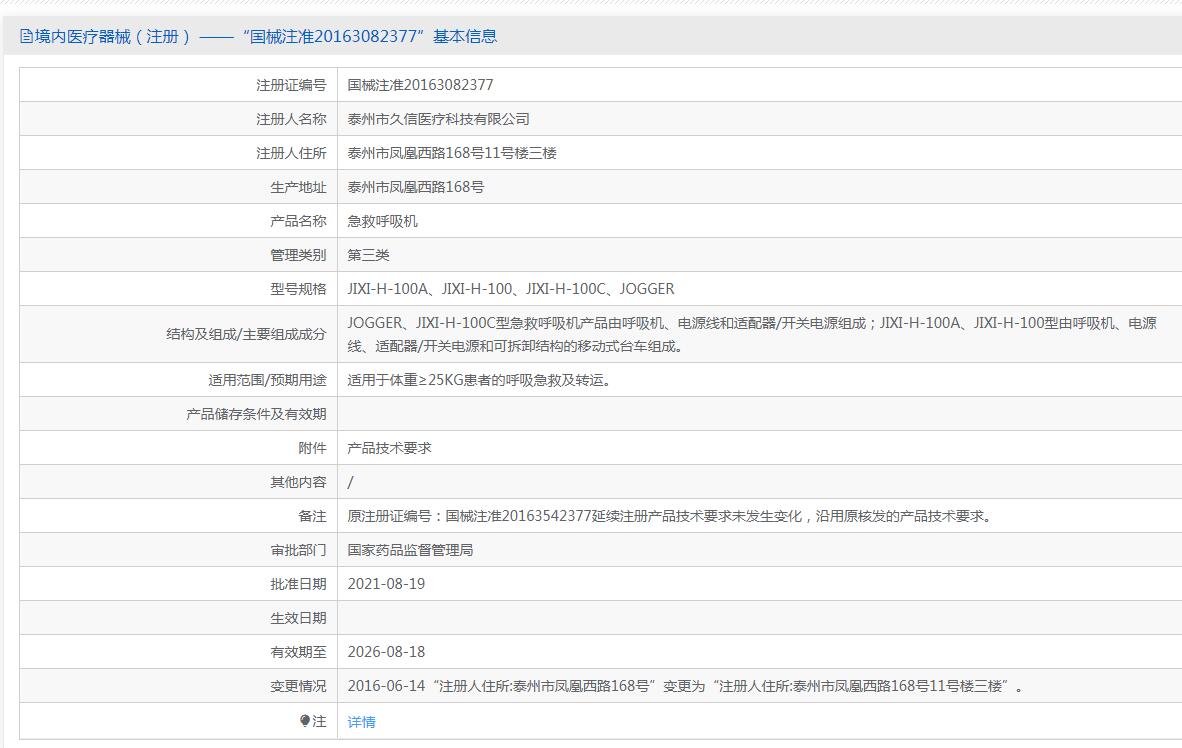Screen dimensions: 1182x748
Task: Click attachment value 产品技术要求
Action: click(389, 448)
